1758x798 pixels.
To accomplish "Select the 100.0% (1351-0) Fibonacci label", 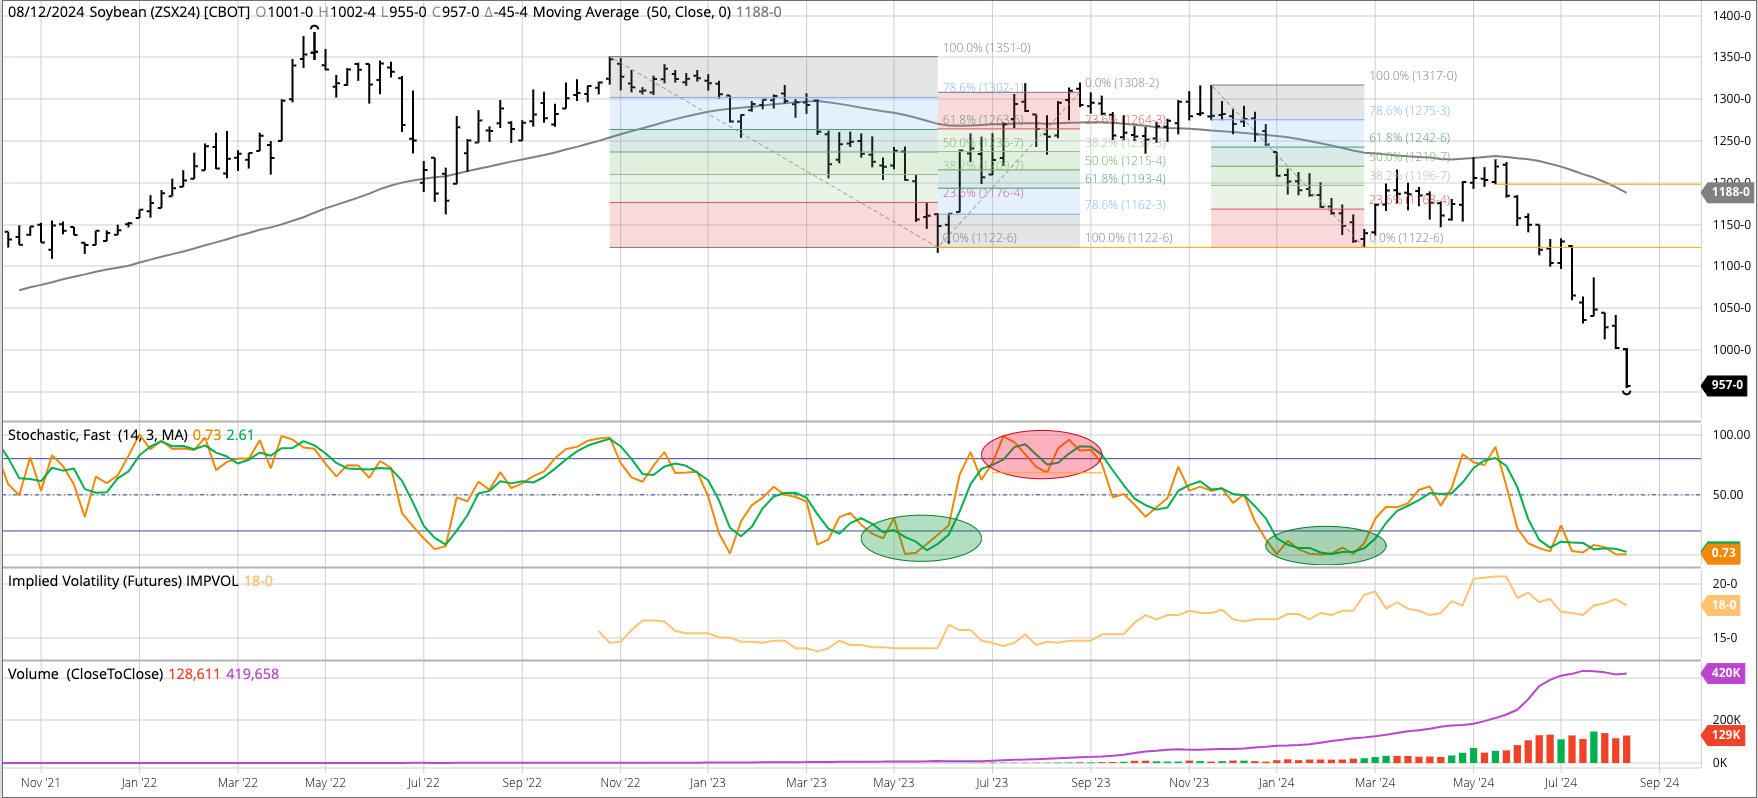I will (986, 48).
